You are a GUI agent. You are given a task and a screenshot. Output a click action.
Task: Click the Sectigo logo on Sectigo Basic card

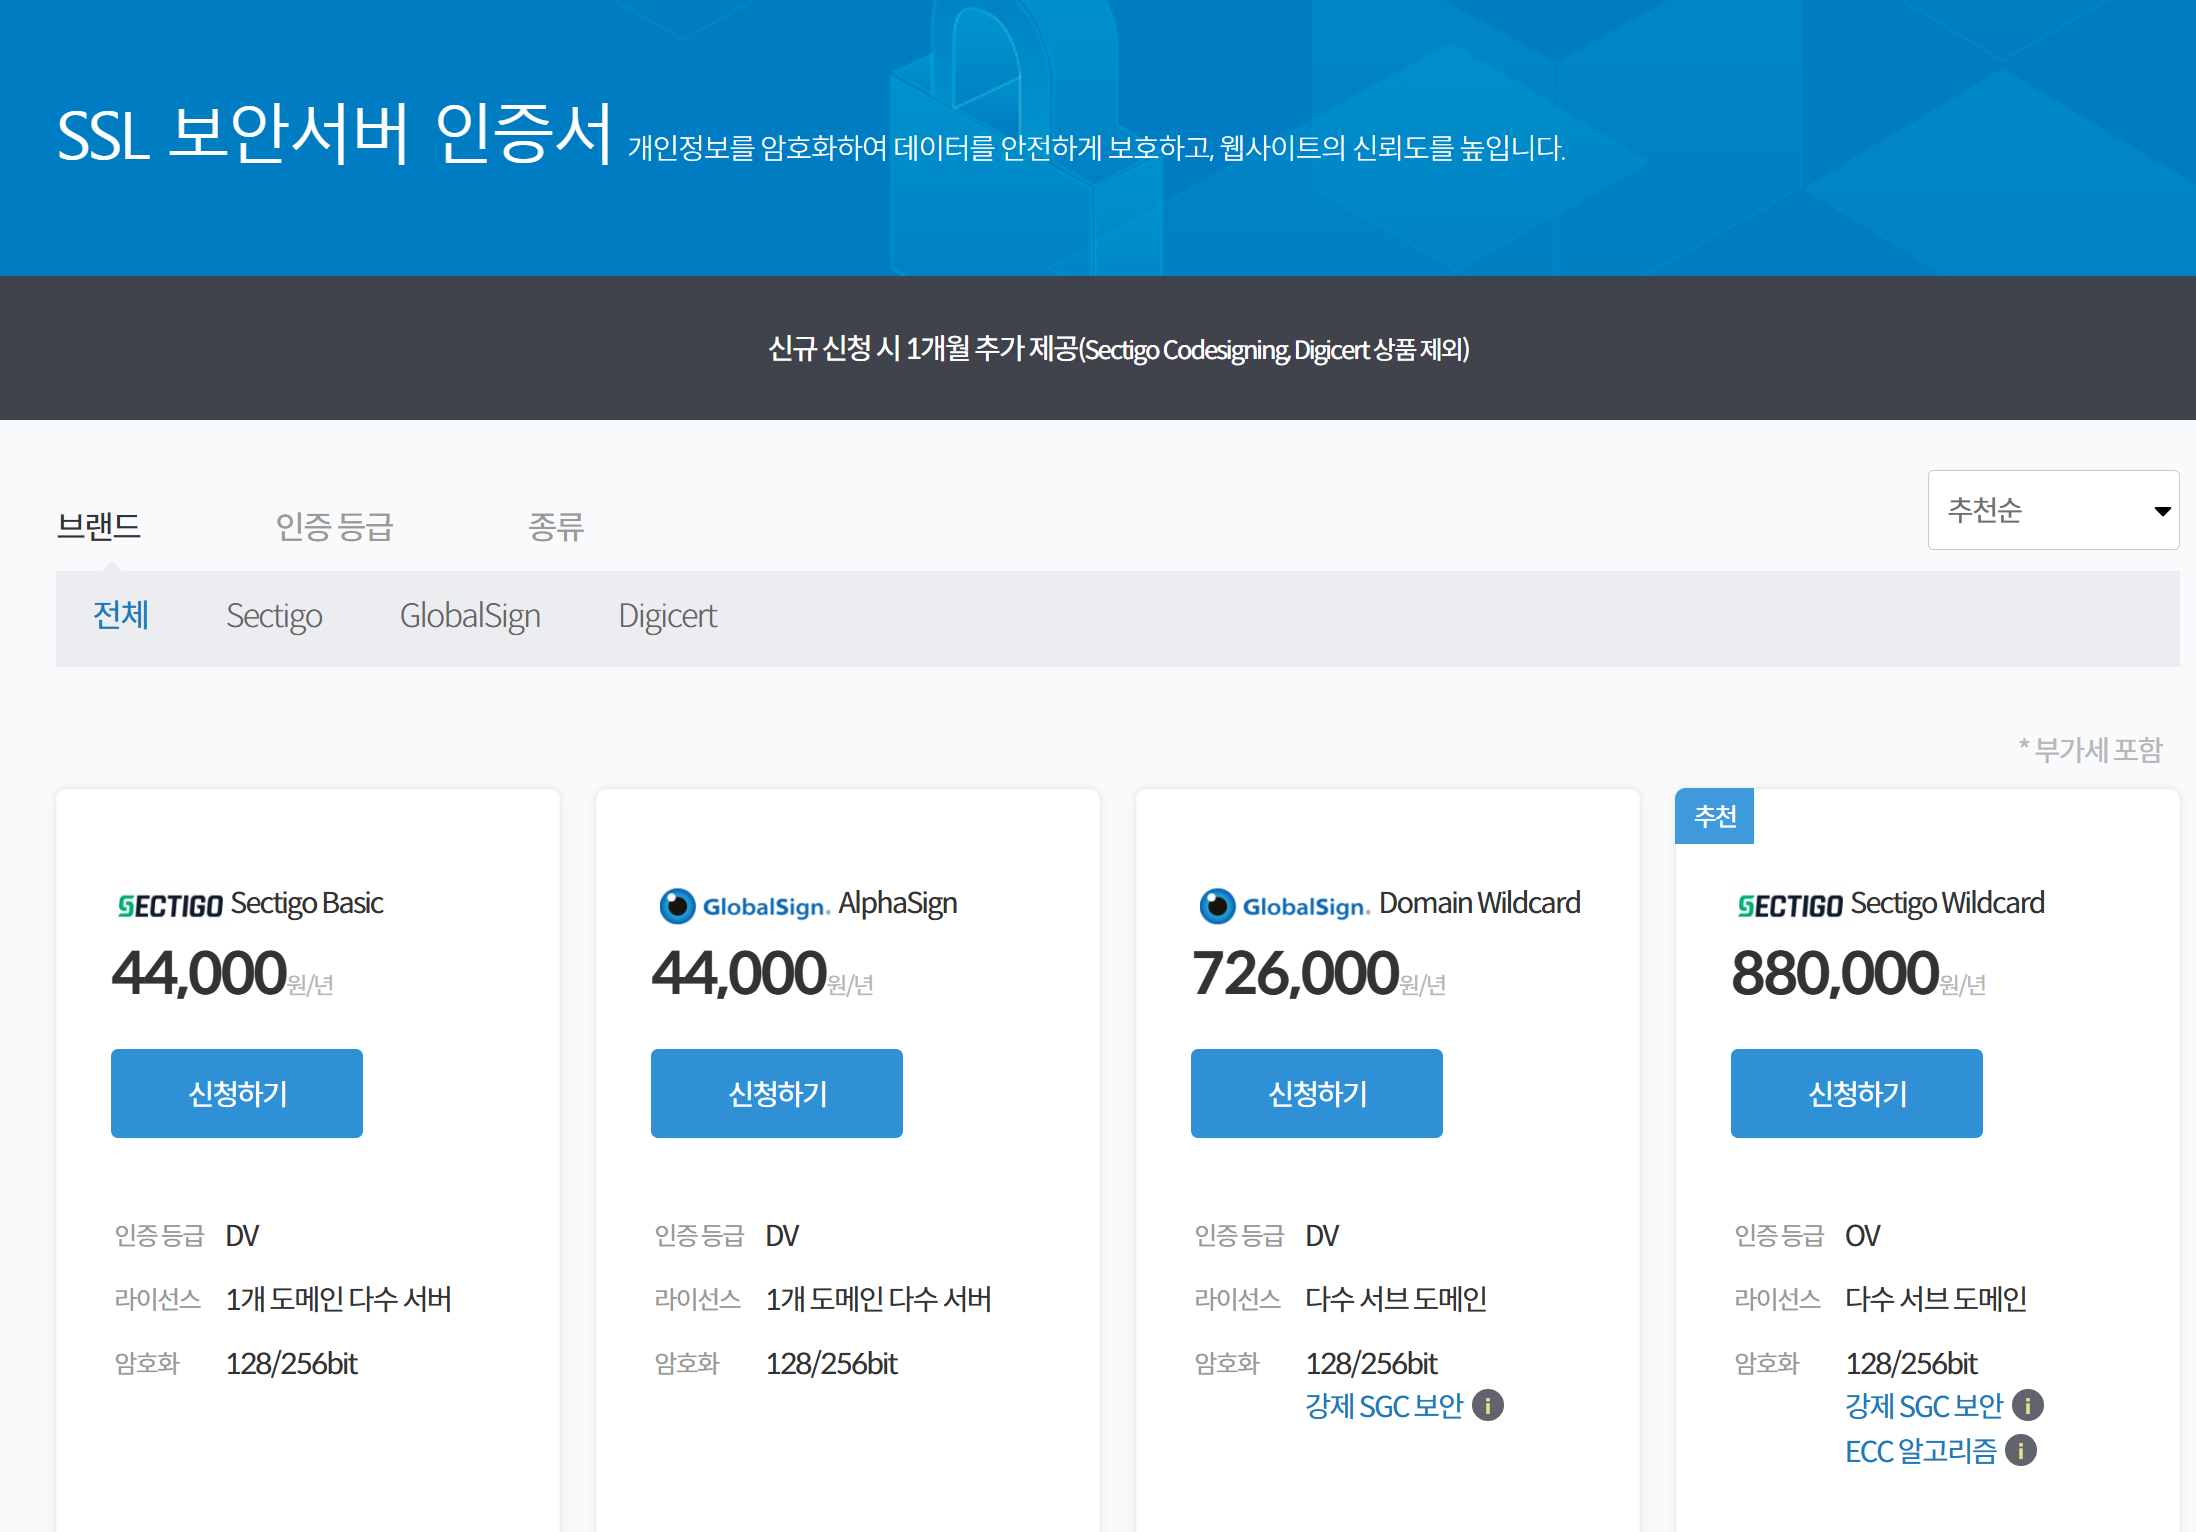[x=170, y=906]
